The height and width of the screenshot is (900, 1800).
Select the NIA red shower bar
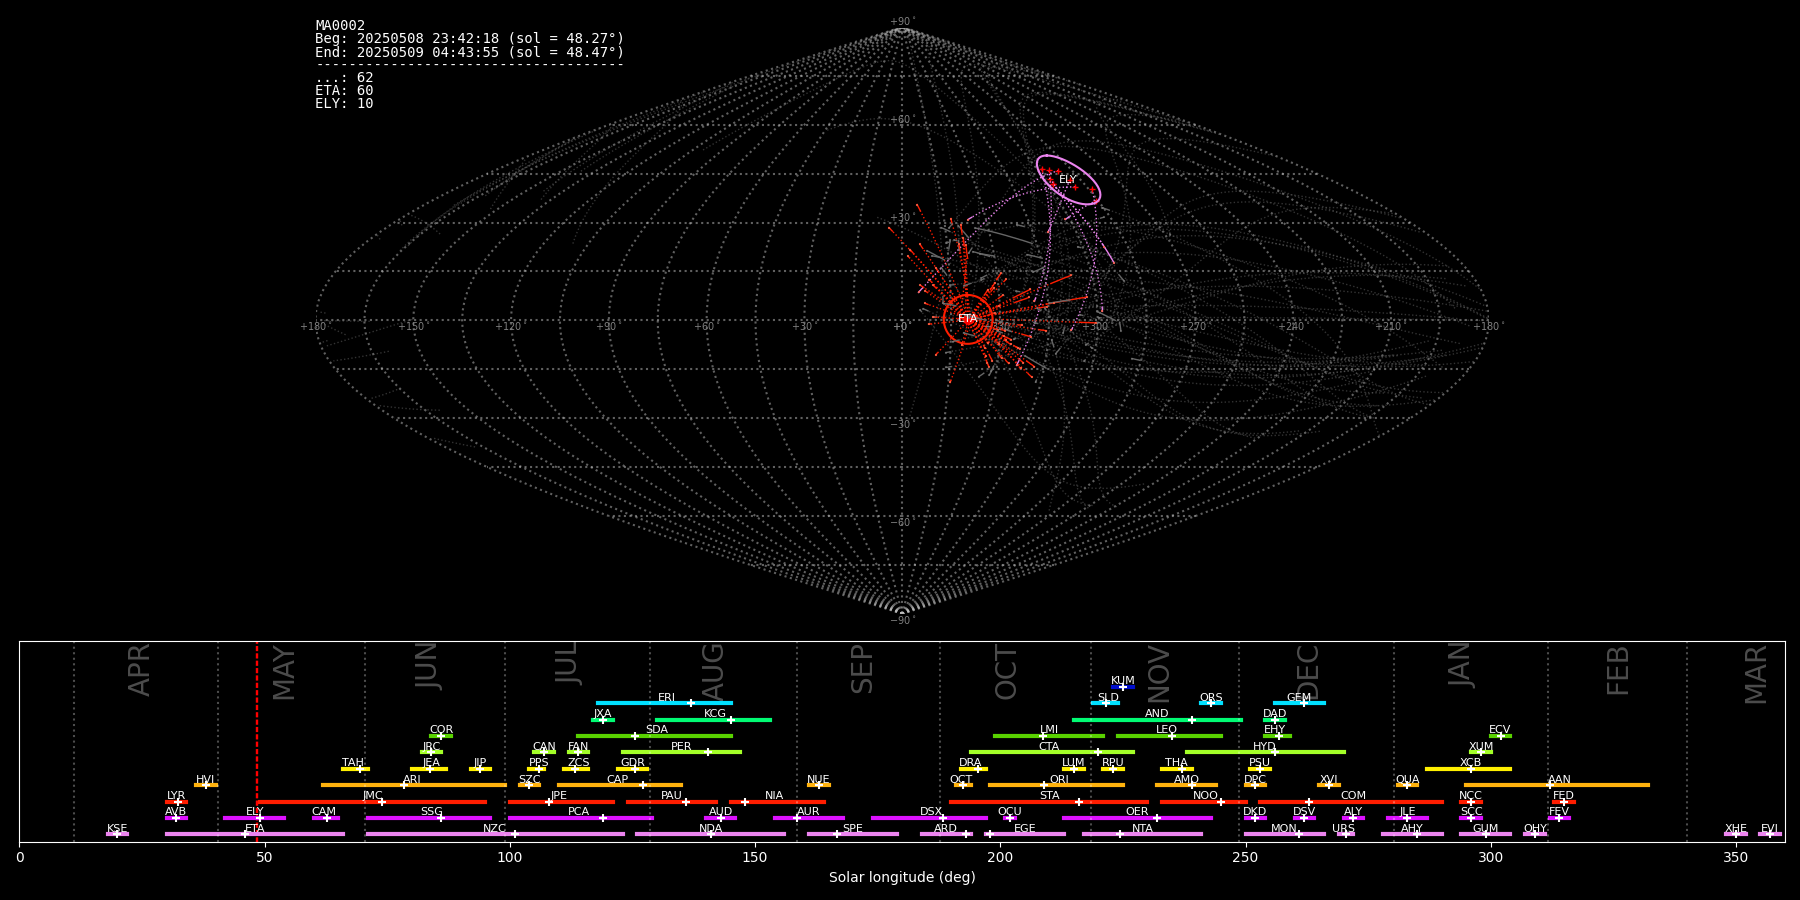777,802
